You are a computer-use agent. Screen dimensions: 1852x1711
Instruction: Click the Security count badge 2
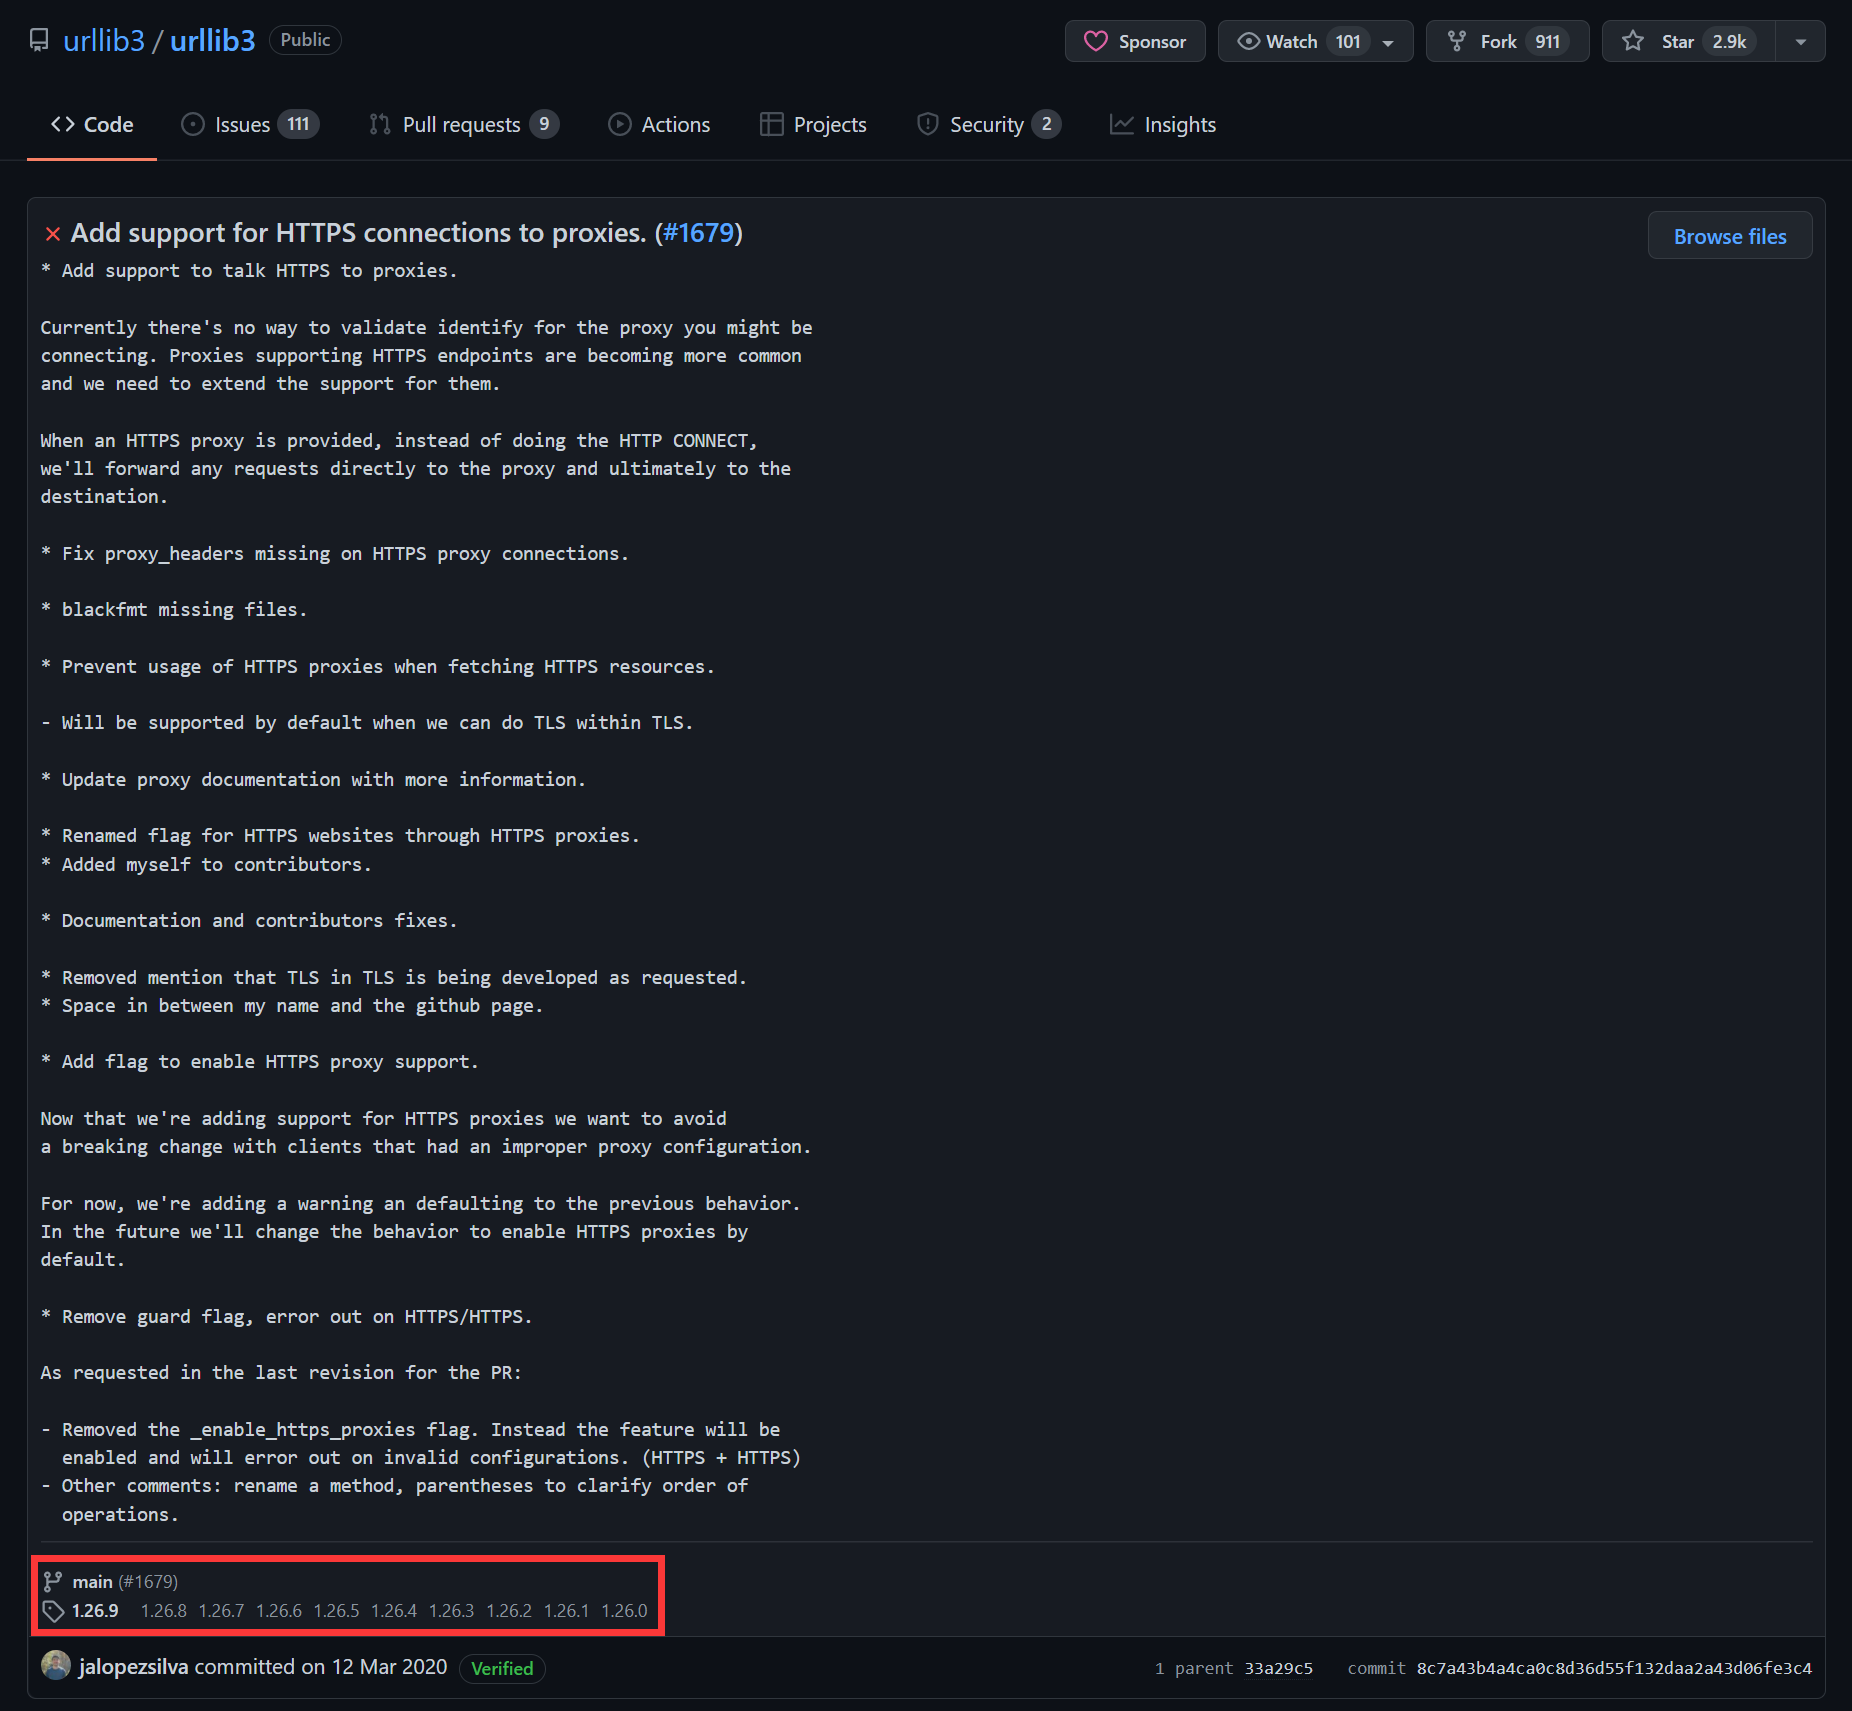click(x=1046, y=124)
